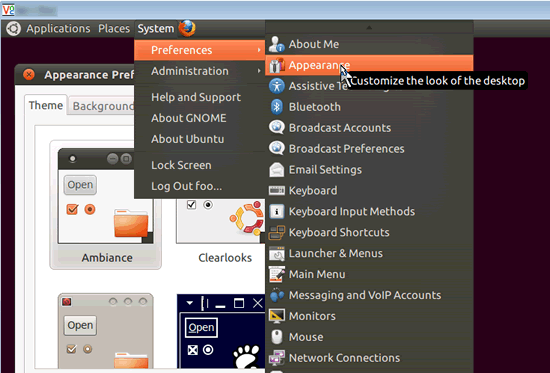Open Broadcast Preferences entry
Screen dimensions: 550x373
369,149
